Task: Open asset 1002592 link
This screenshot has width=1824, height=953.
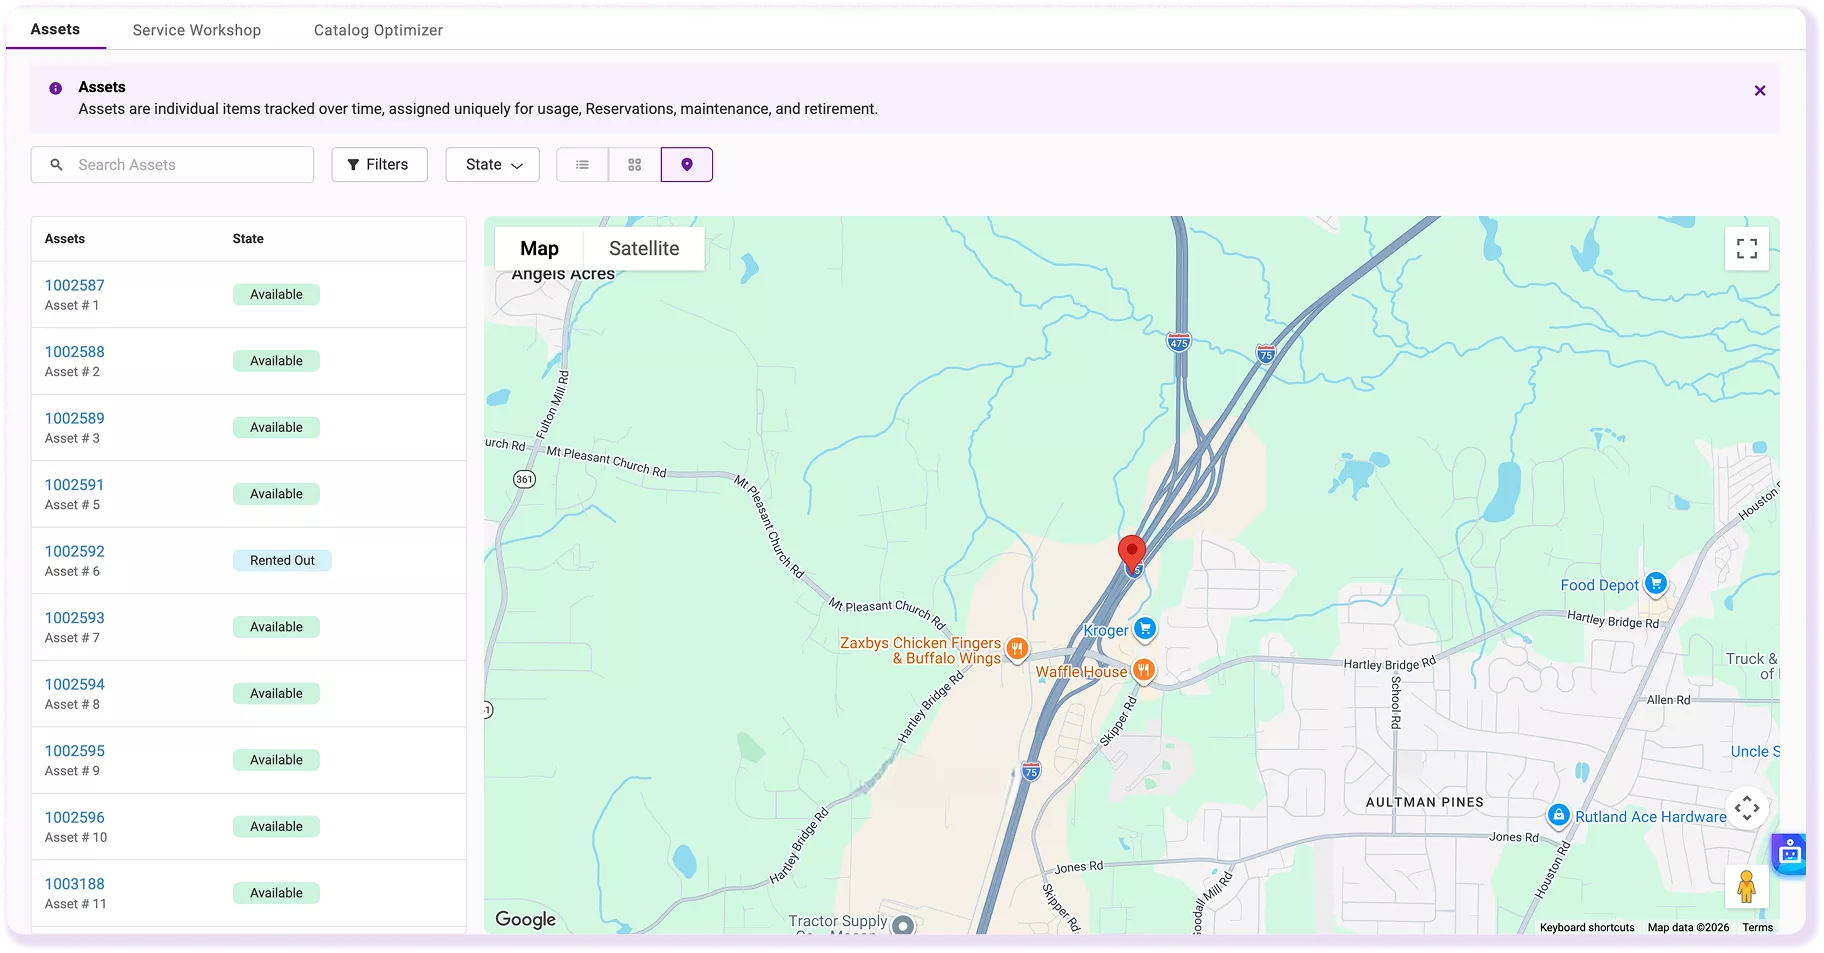Action: (x=75, y=552)
